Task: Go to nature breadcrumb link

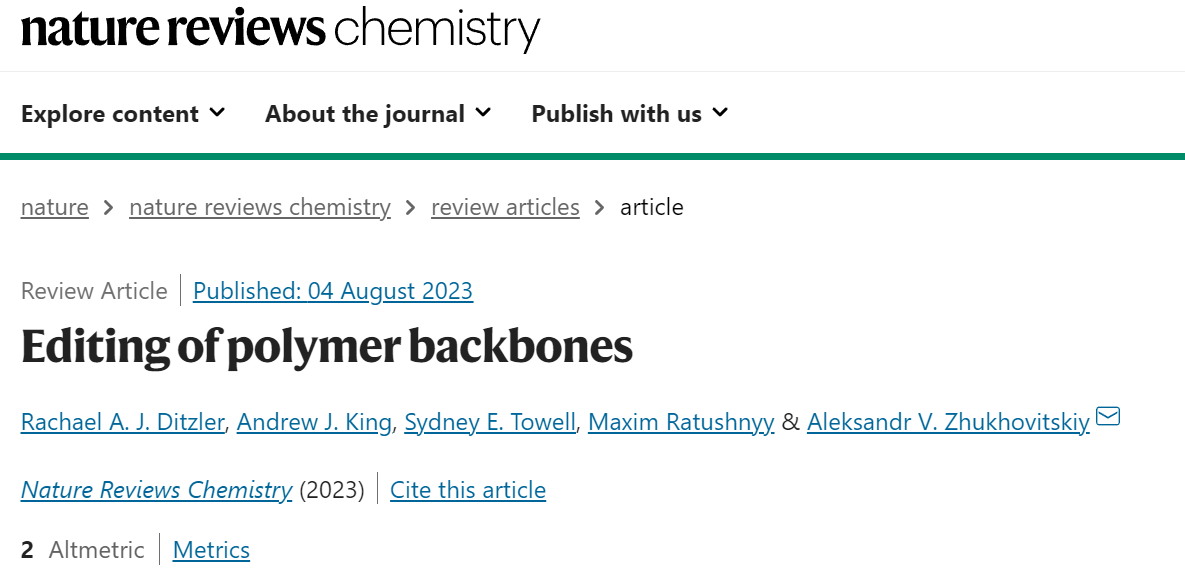Action: [54, 206]
